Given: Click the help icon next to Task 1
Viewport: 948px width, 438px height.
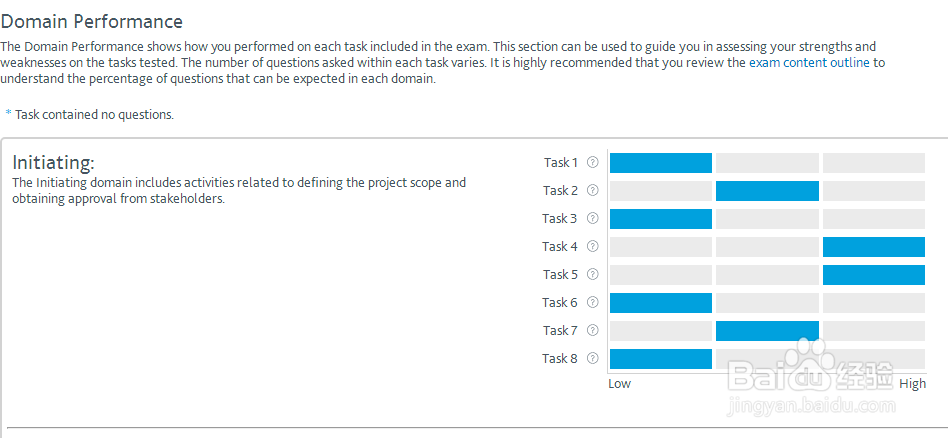Looking at the screenshot, I should coord(592,163).
